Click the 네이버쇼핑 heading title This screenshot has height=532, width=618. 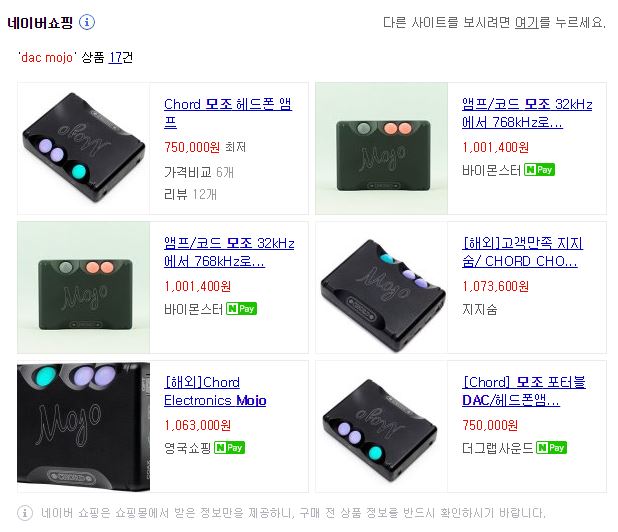pyautogui.click(x=40, y=22)
